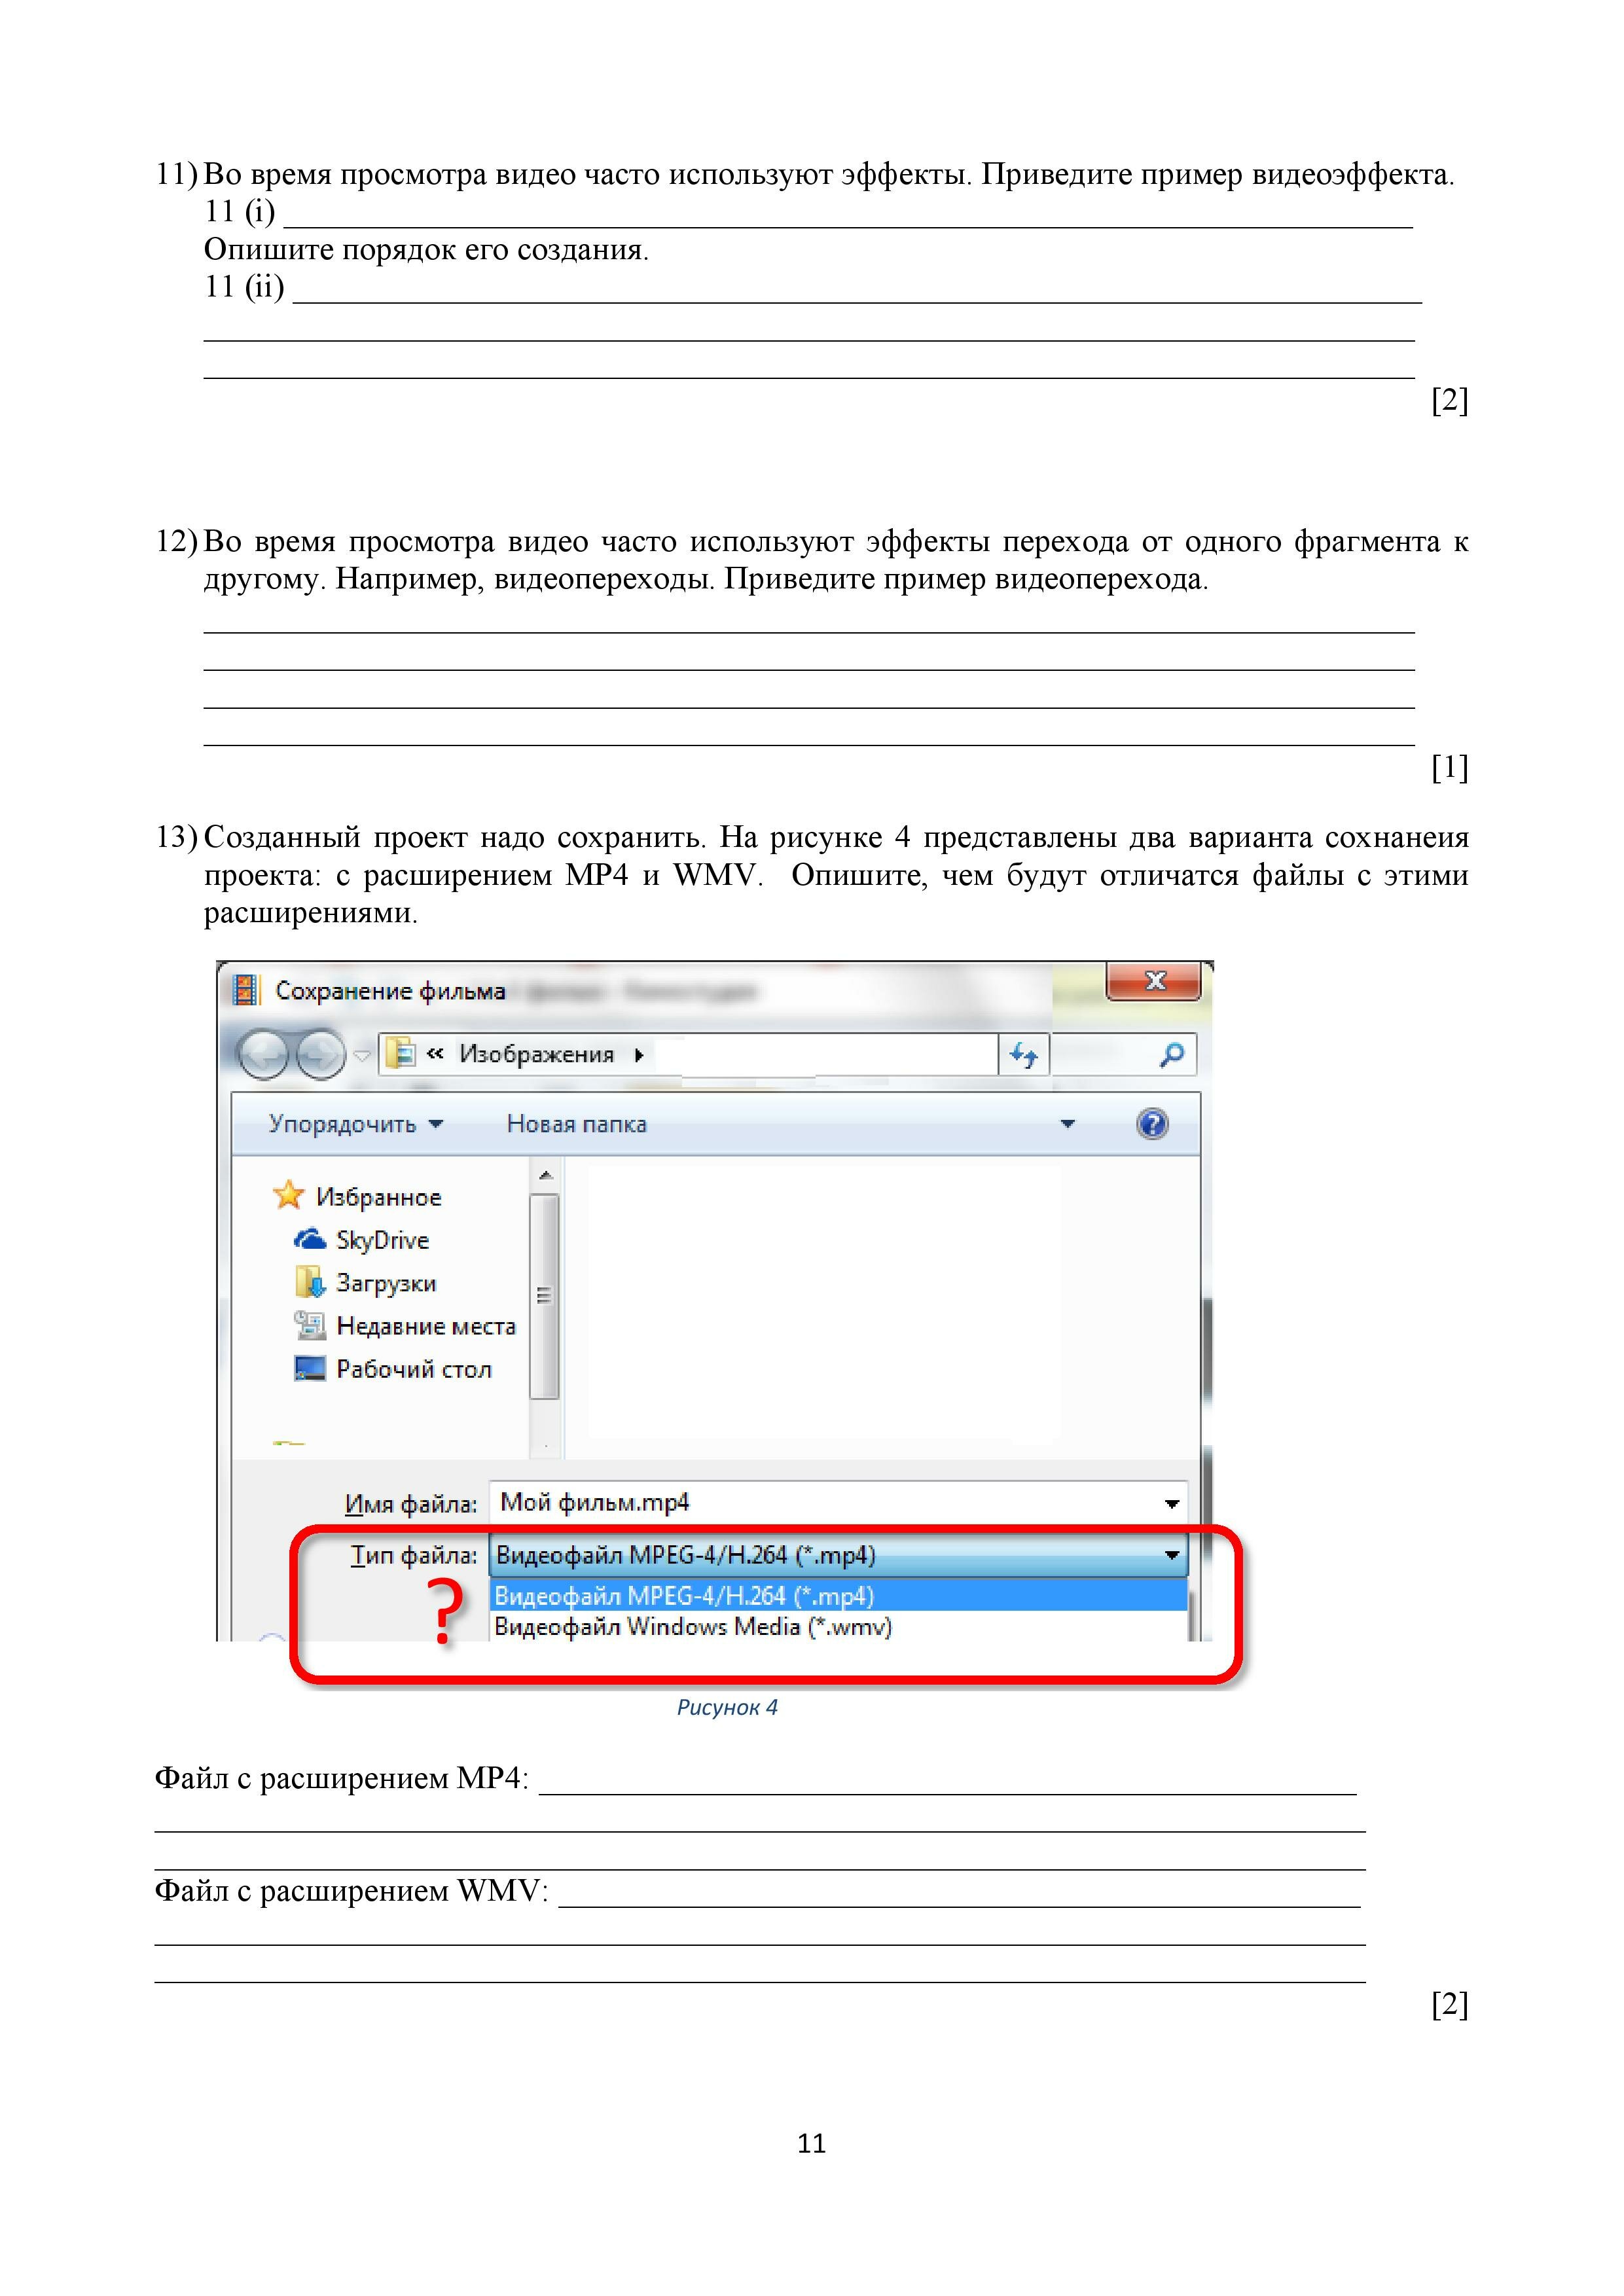Open the Имя файла dropdown arrow
Image resolution: width=1624 pixels, height=2296 pixels.
(x=1172, y=1503)
